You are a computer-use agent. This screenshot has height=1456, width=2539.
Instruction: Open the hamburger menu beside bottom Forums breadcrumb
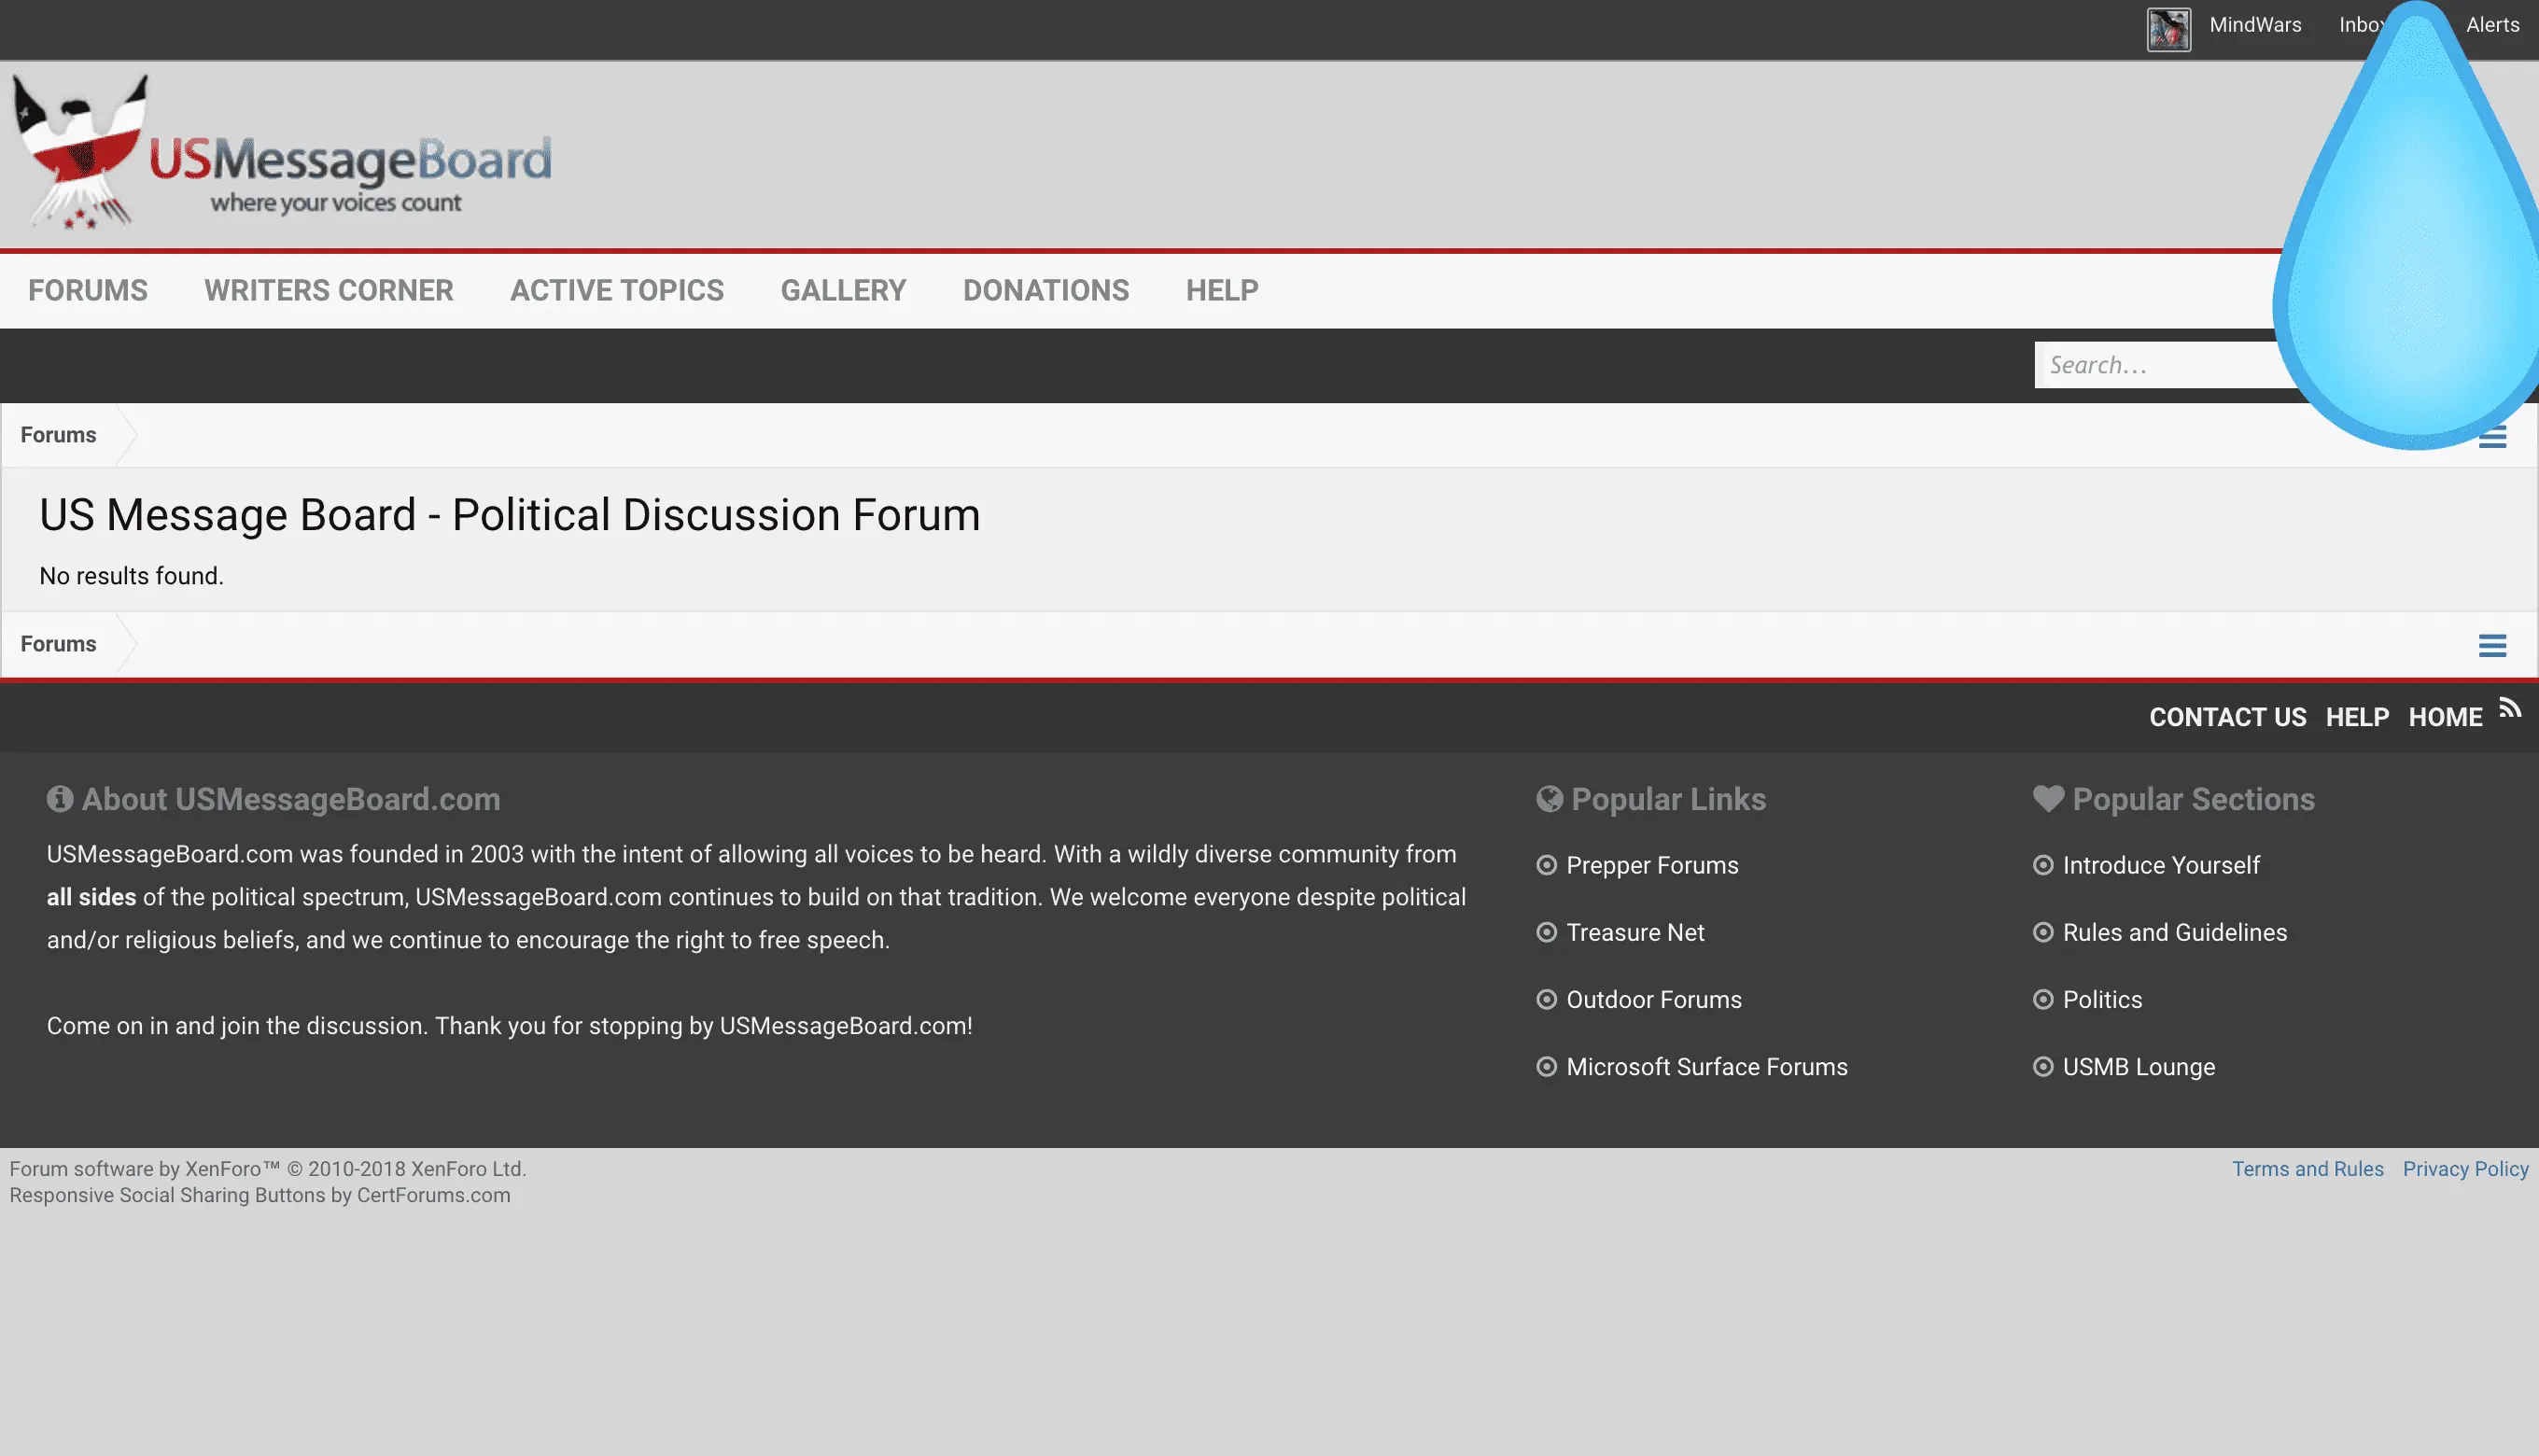(x=2492, y=646)
